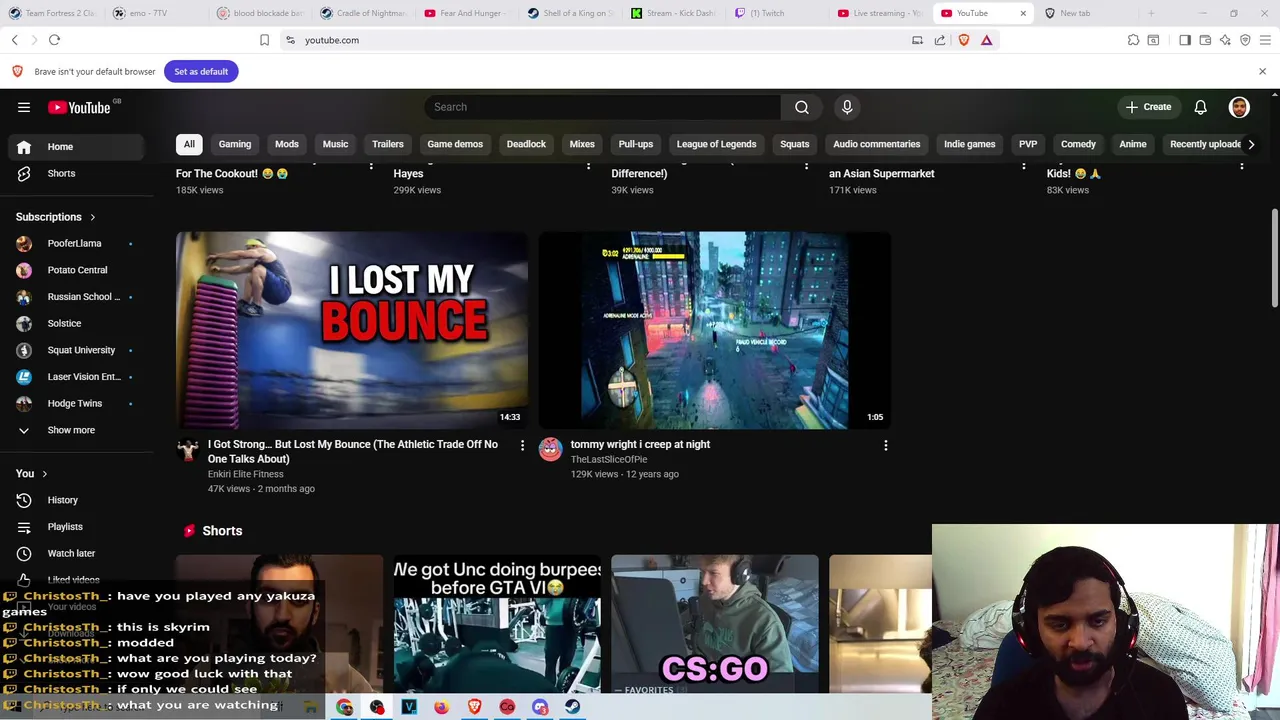Select the 'Mods' filter chip
The width and height of the screenshot is (1280, 720).
click(x=287, y=144)
